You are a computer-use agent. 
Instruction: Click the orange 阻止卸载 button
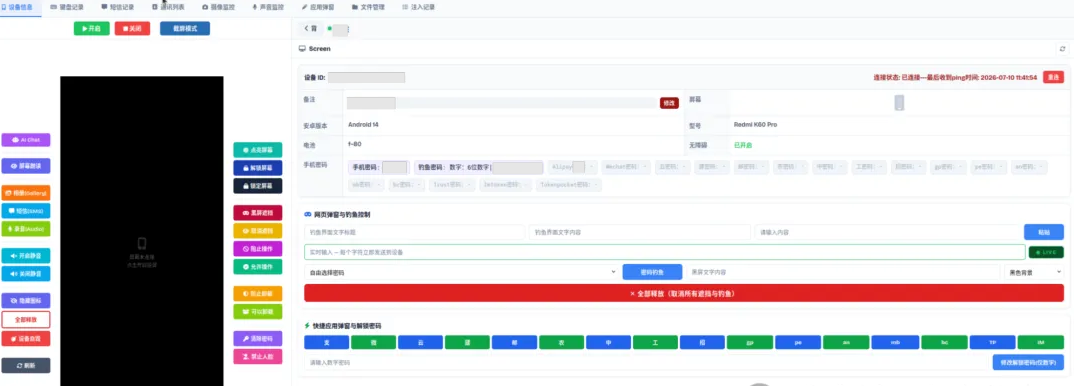pyautogui.click(x=258, y=294)
